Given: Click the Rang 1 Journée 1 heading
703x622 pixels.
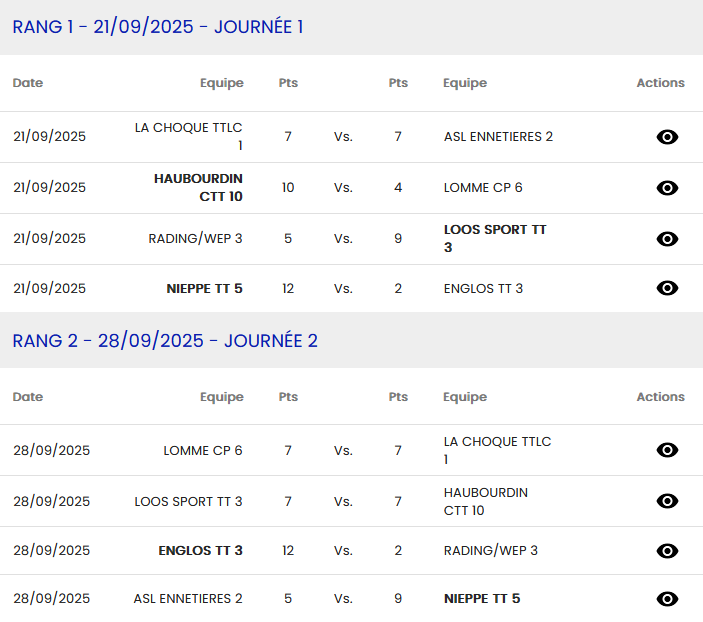Looking at the screenshot, I should [x=158, y=27].
